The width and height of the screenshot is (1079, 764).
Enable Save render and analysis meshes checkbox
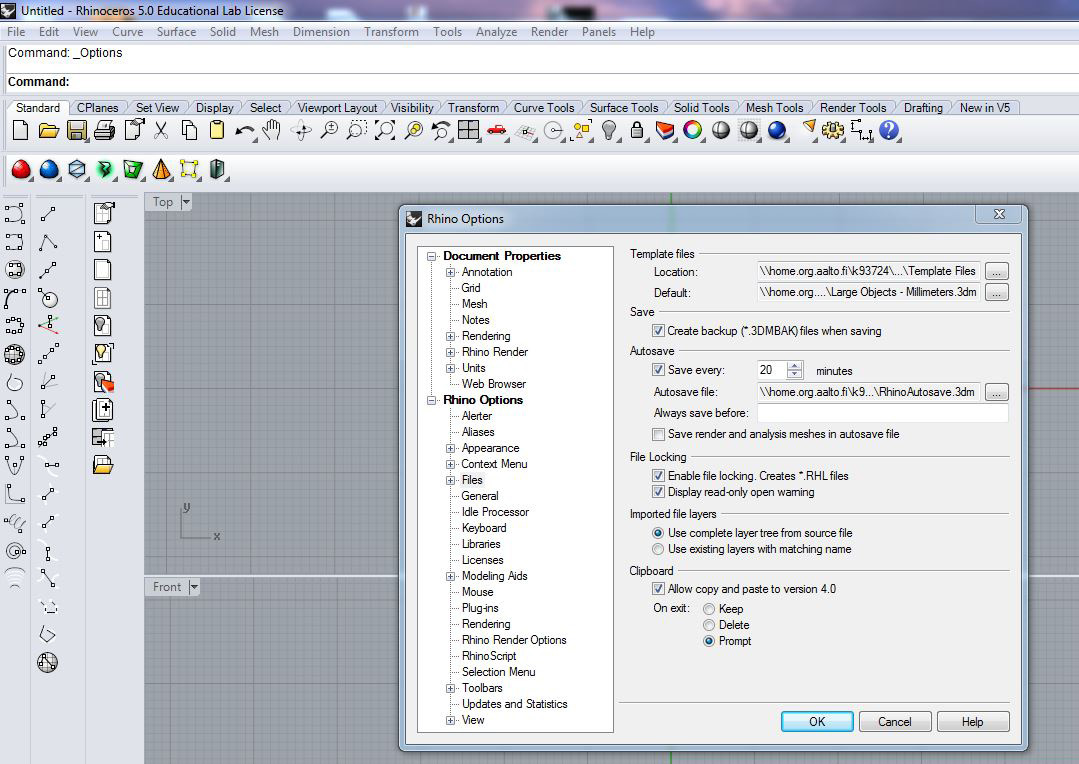[x=659, y=434]
